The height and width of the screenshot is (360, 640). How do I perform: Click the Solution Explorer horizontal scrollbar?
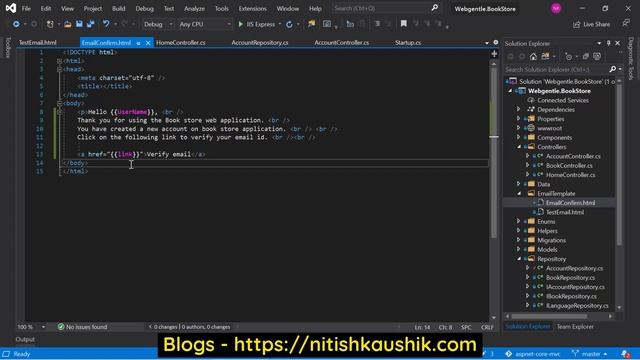pos(549,316)
